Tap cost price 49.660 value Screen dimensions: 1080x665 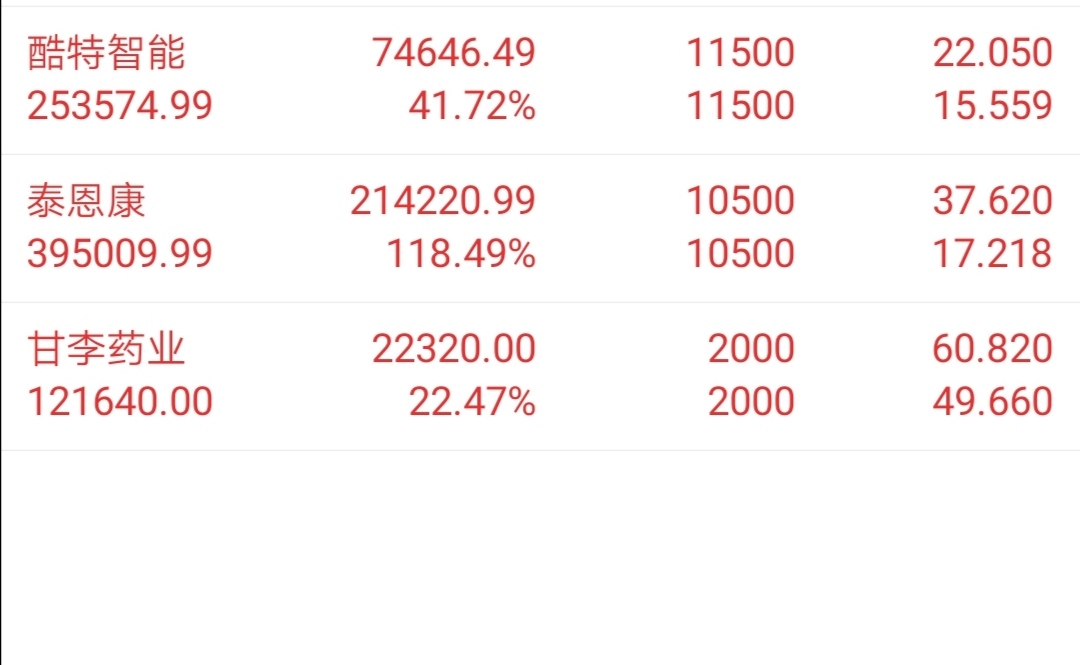(993, 402)
